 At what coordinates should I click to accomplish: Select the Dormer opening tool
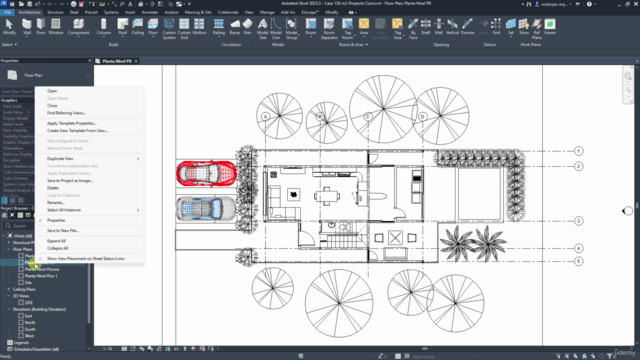tap(467, 27)
